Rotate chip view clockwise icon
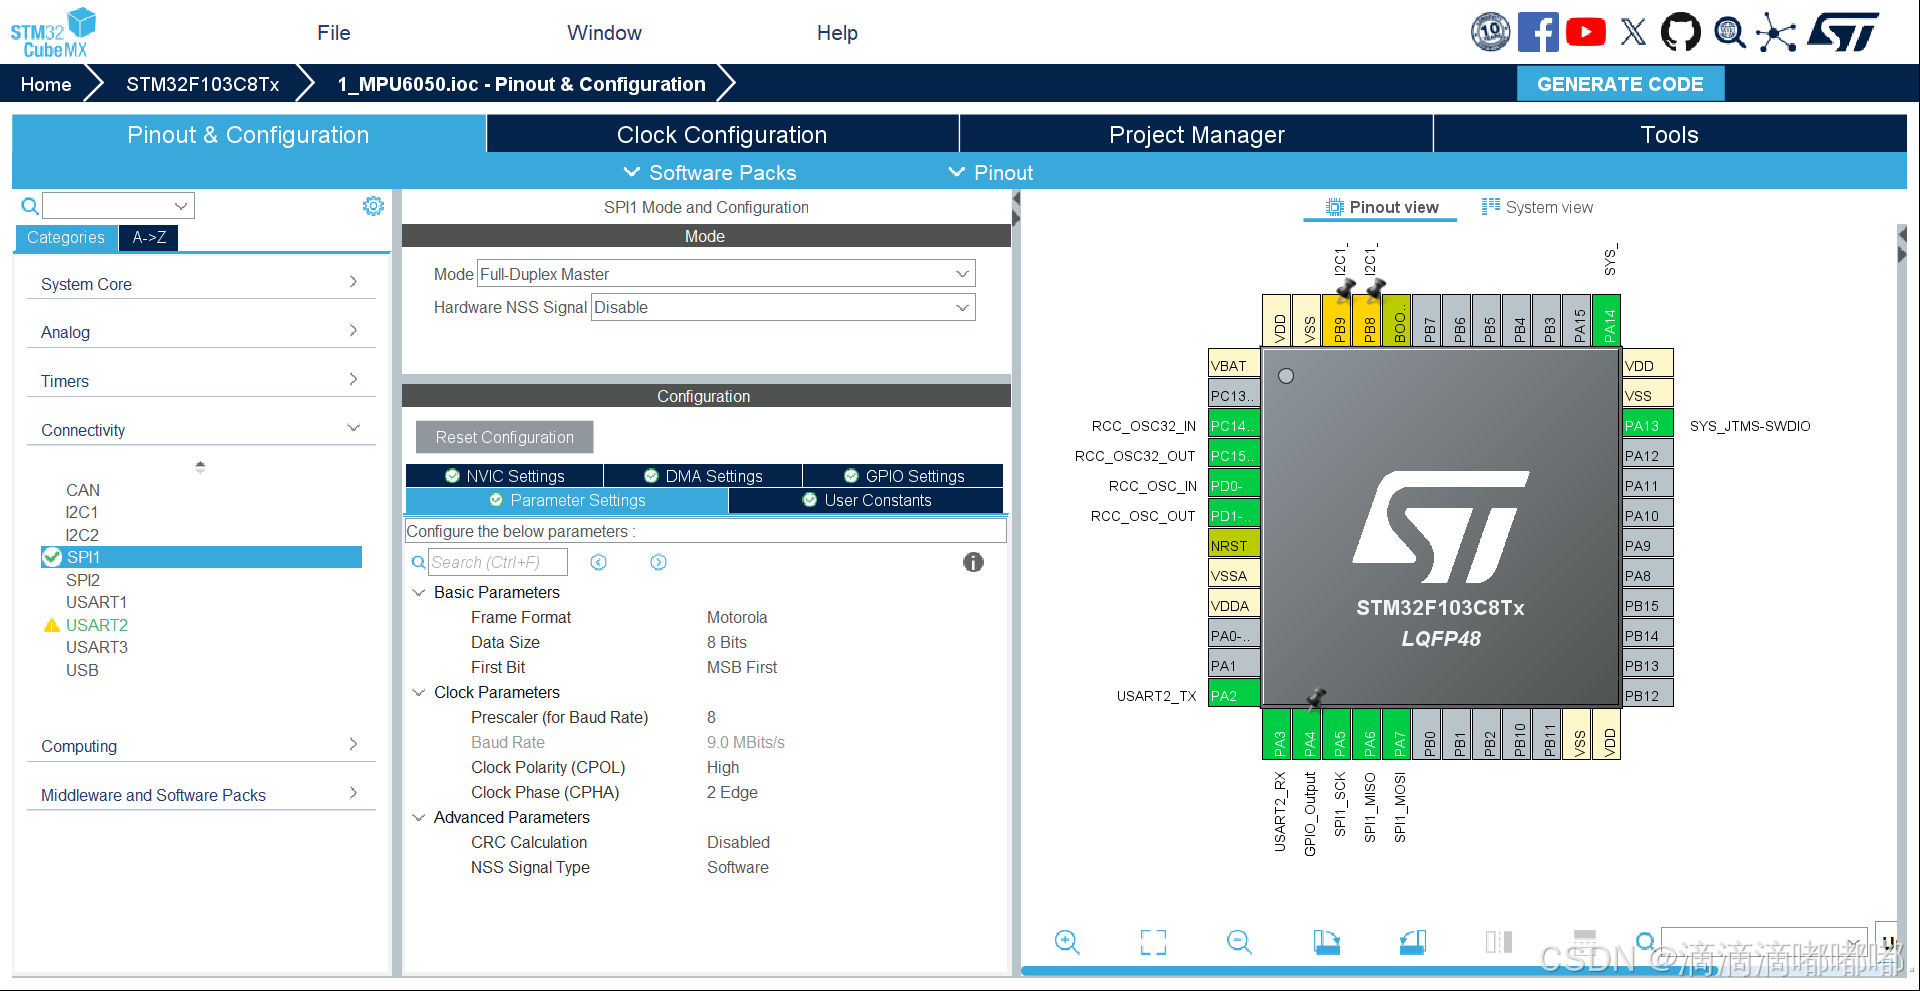The width and height of the screenshot is (1920, 991). (1326, 942)
